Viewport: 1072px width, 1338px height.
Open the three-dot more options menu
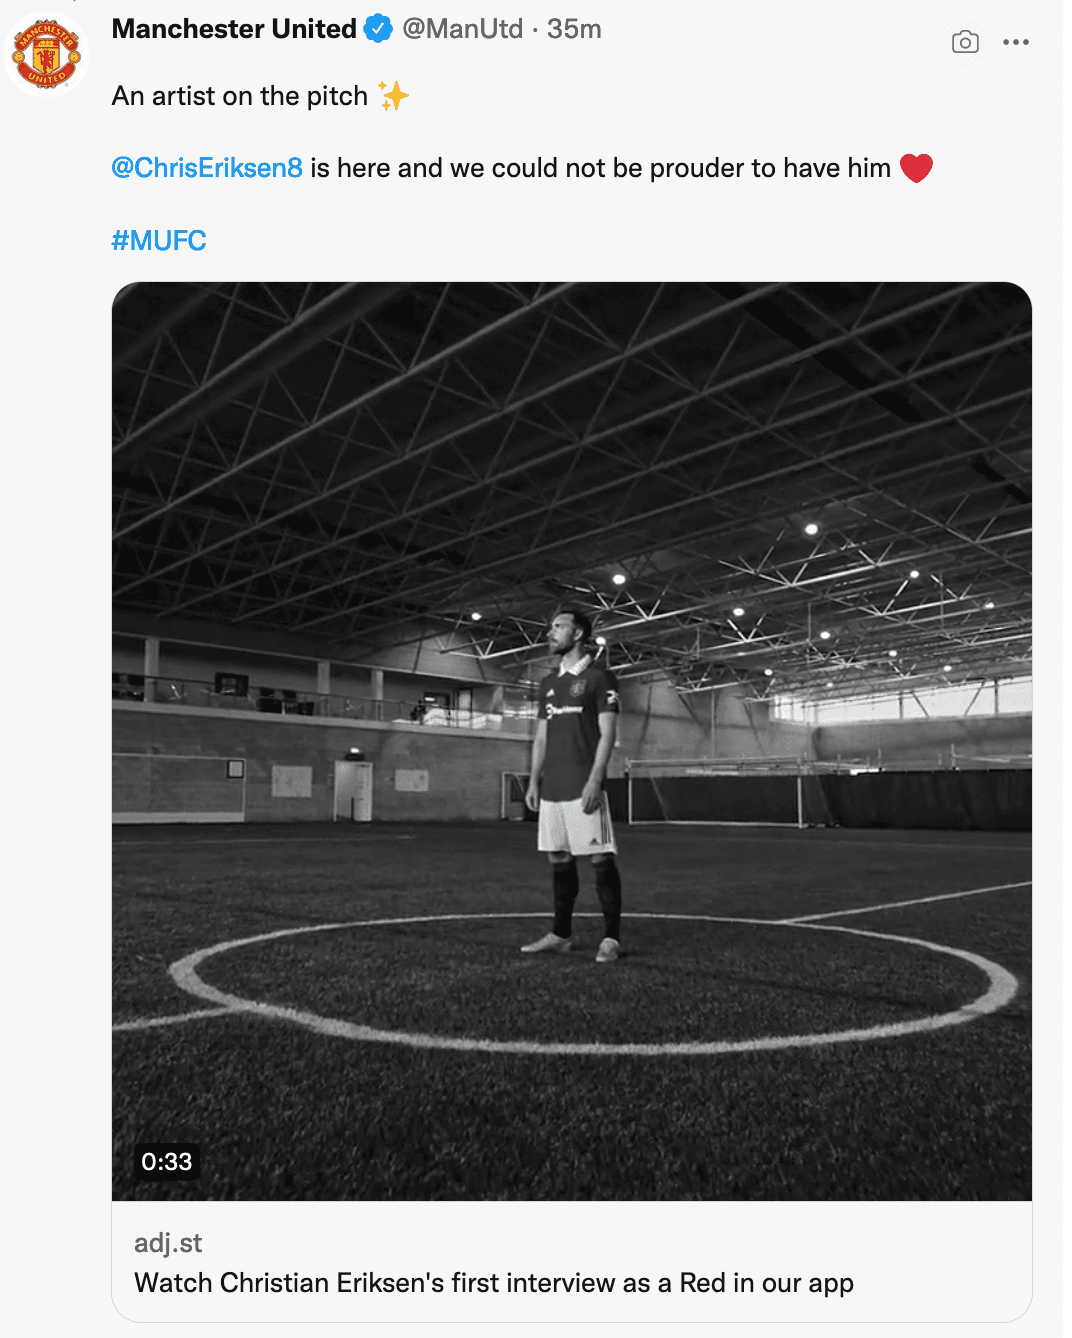click(1016, 42)
